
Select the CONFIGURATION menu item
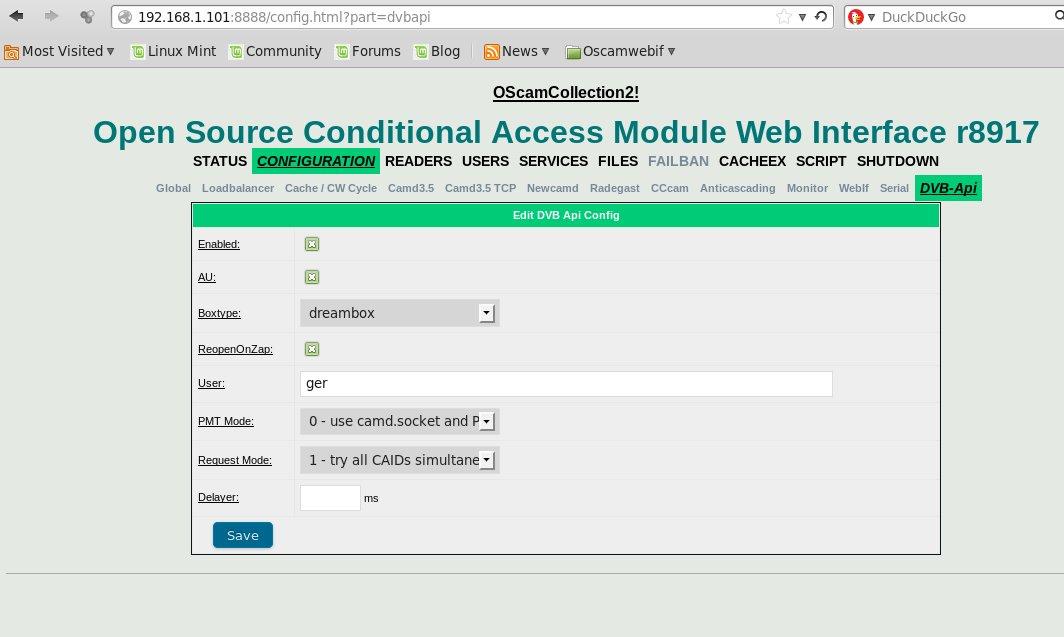(x=316, y=161)
